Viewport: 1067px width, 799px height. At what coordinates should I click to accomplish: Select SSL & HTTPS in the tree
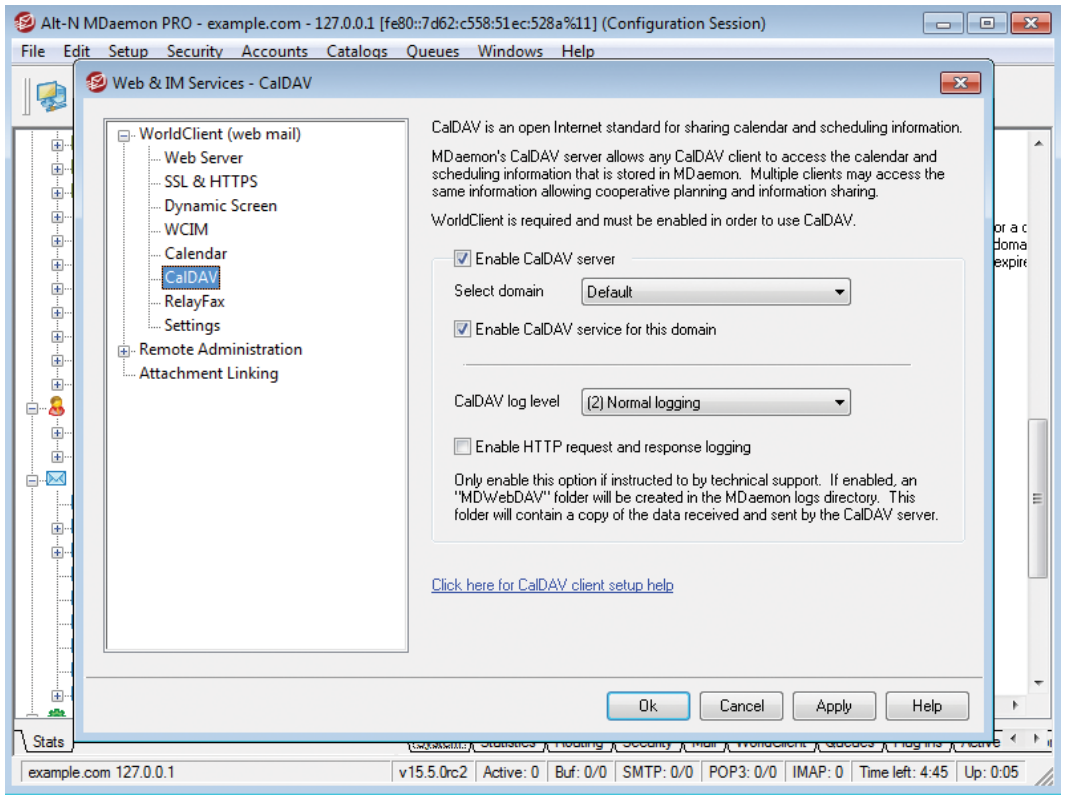point(211,182)
